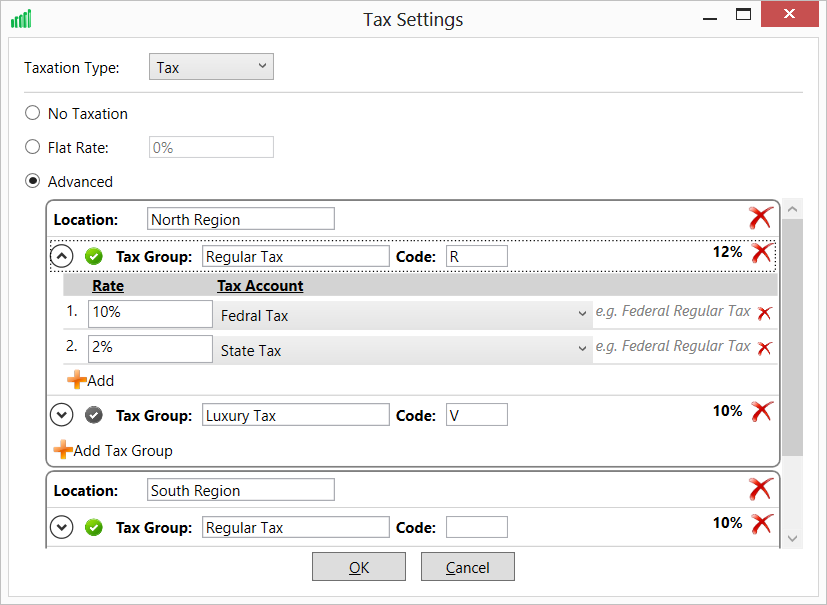Select the No Taxation option
Screen dimensions: 827x605
[31, 113]
